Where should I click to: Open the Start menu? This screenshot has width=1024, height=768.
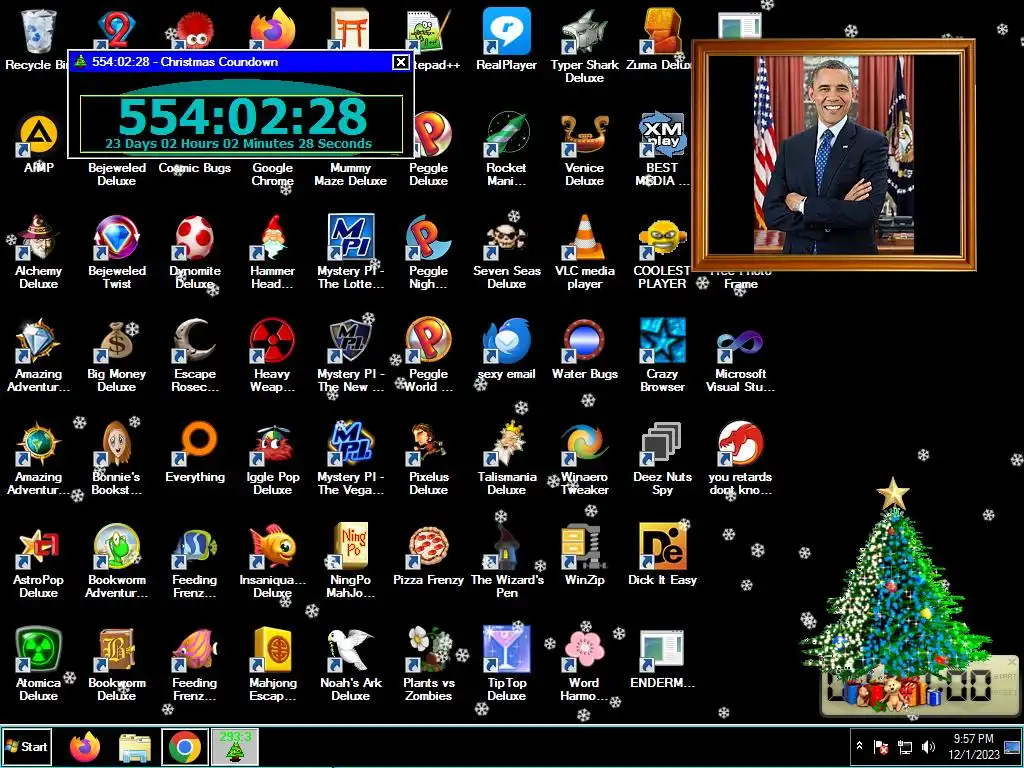[26, 746]
